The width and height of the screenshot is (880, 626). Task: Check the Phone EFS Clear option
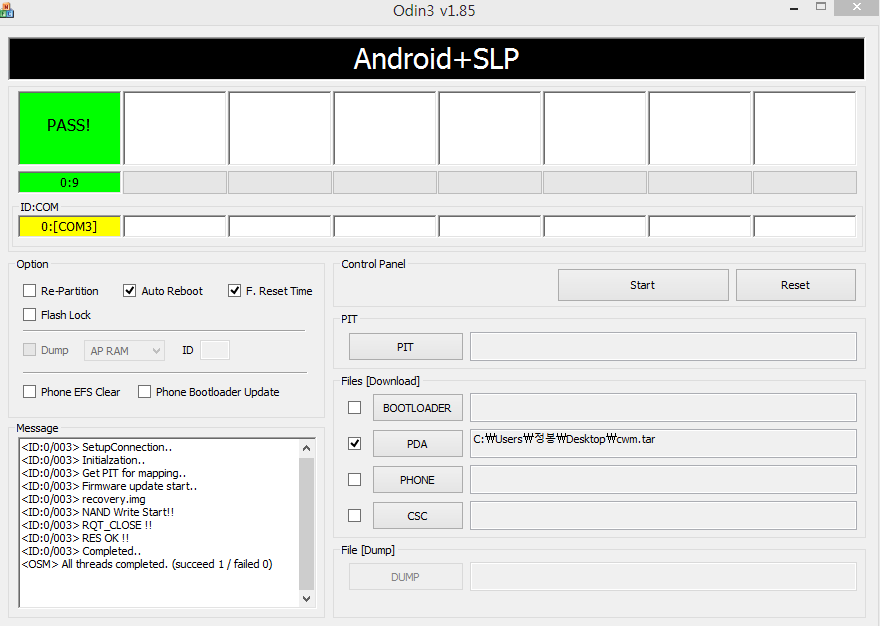pyautogui.click(x=30, y=392)
